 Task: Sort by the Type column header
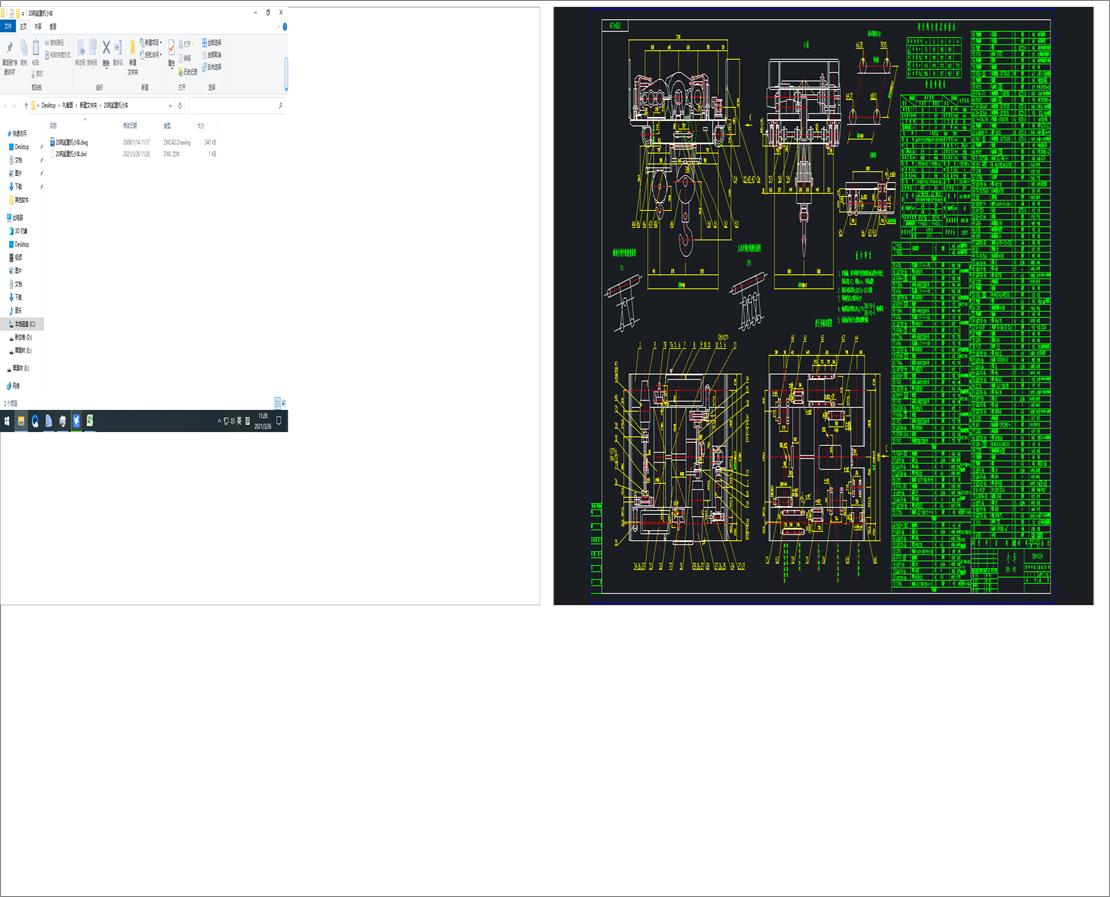tap(167, 125)
